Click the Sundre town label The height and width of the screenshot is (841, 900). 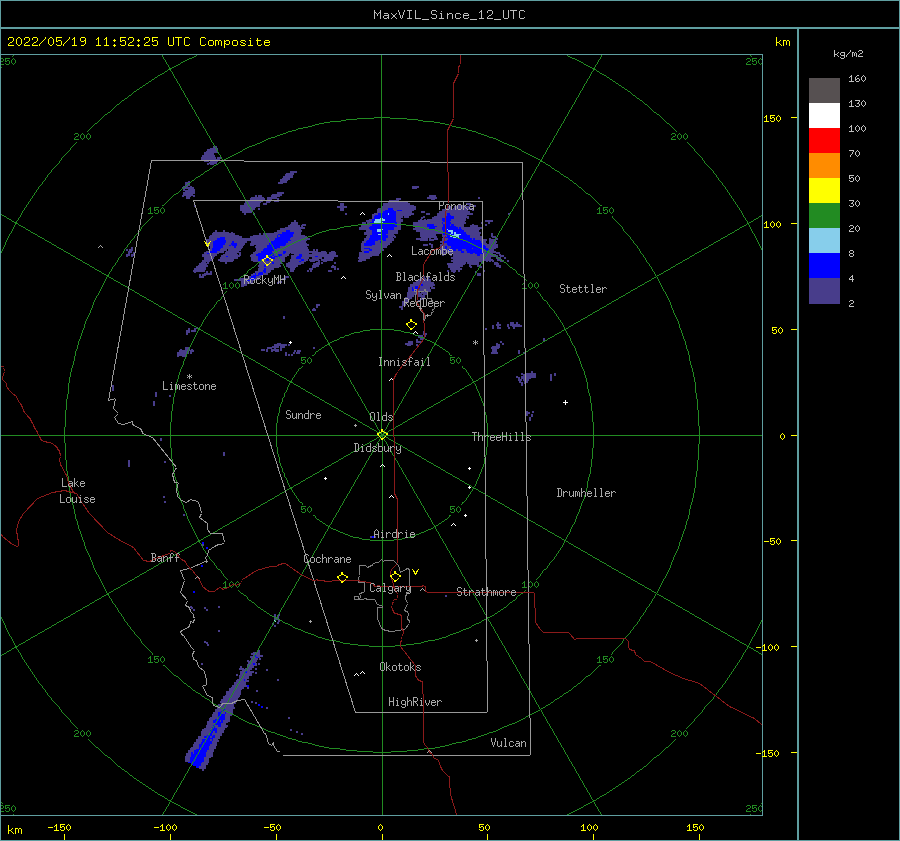[303, 415]
